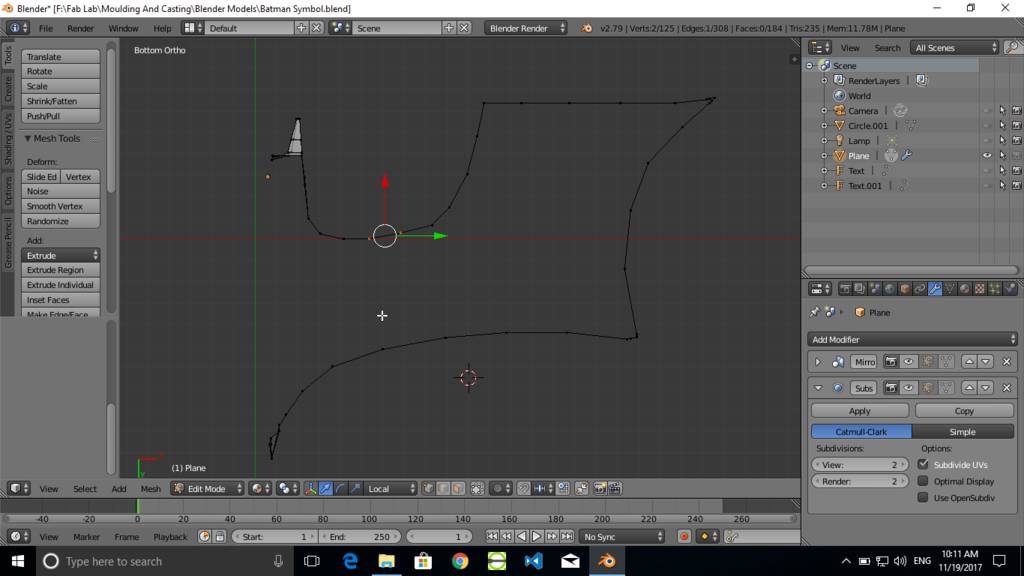Click the Smooth Vertex button
Image resolution: width=1024 pixels, height=576 pixels.
coord(61,206)
